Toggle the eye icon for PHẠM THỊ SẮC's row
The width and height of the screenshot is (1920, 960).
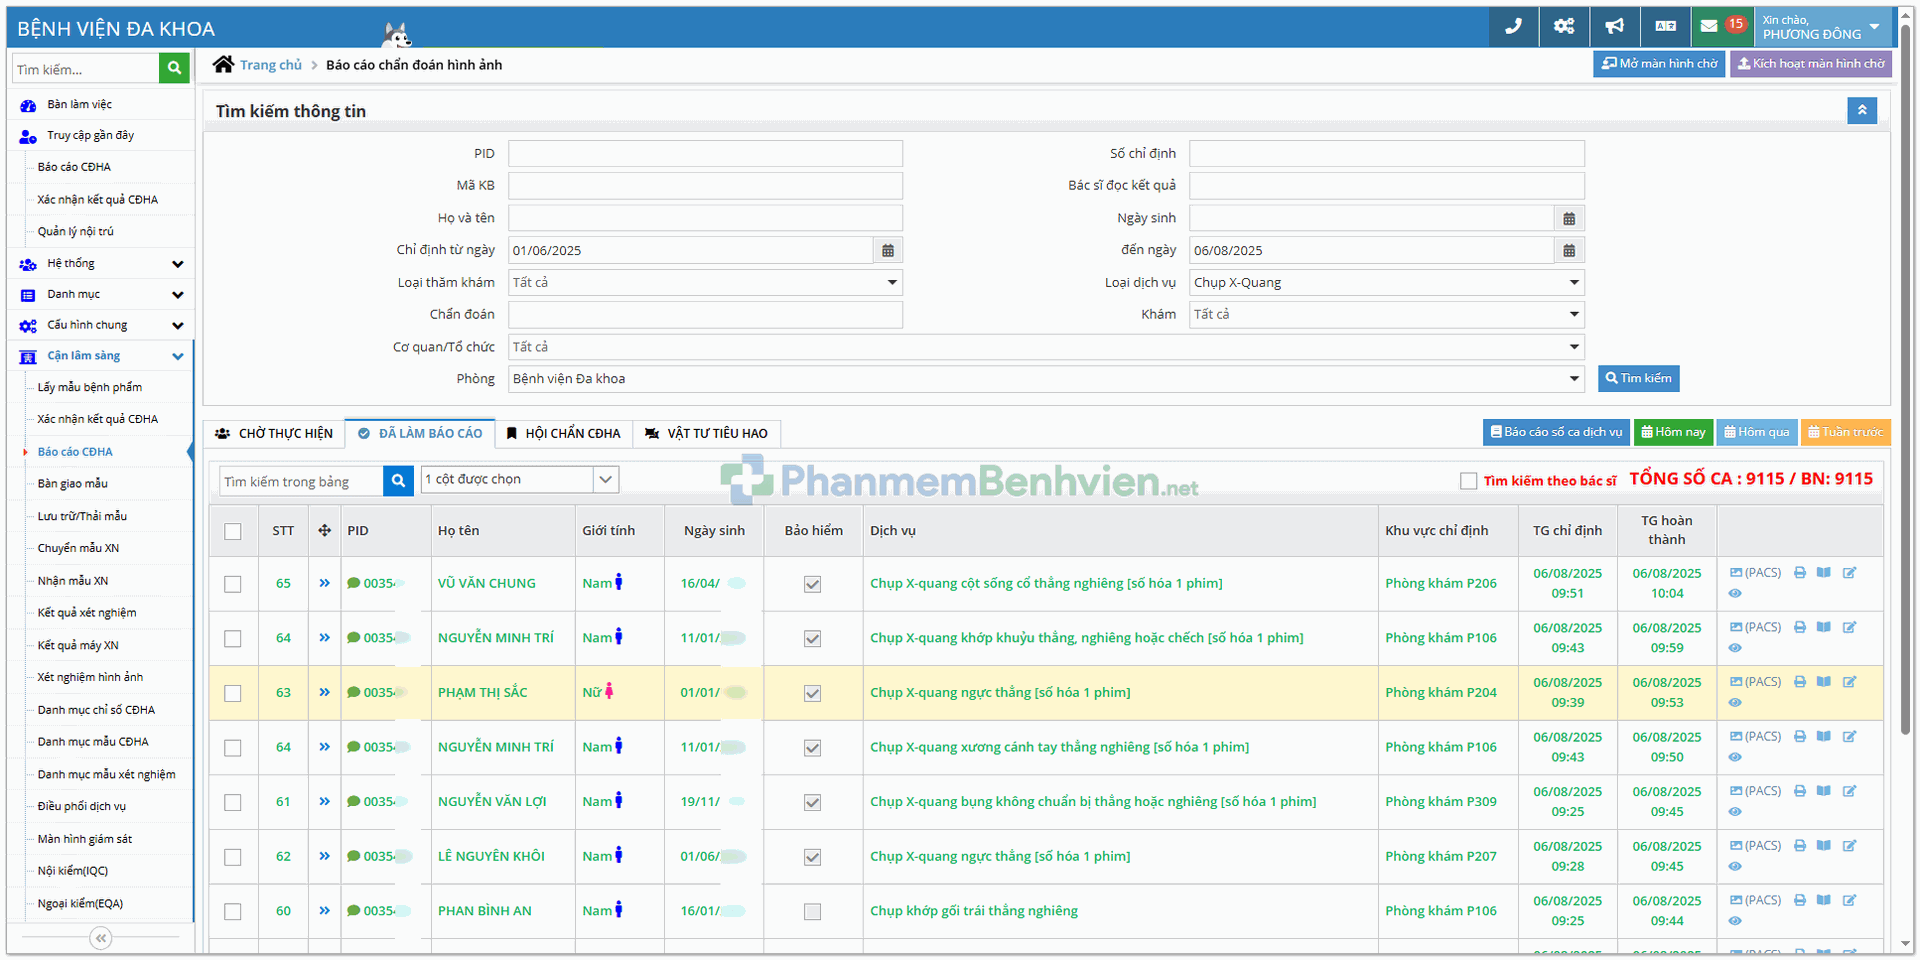point(1735,703)
